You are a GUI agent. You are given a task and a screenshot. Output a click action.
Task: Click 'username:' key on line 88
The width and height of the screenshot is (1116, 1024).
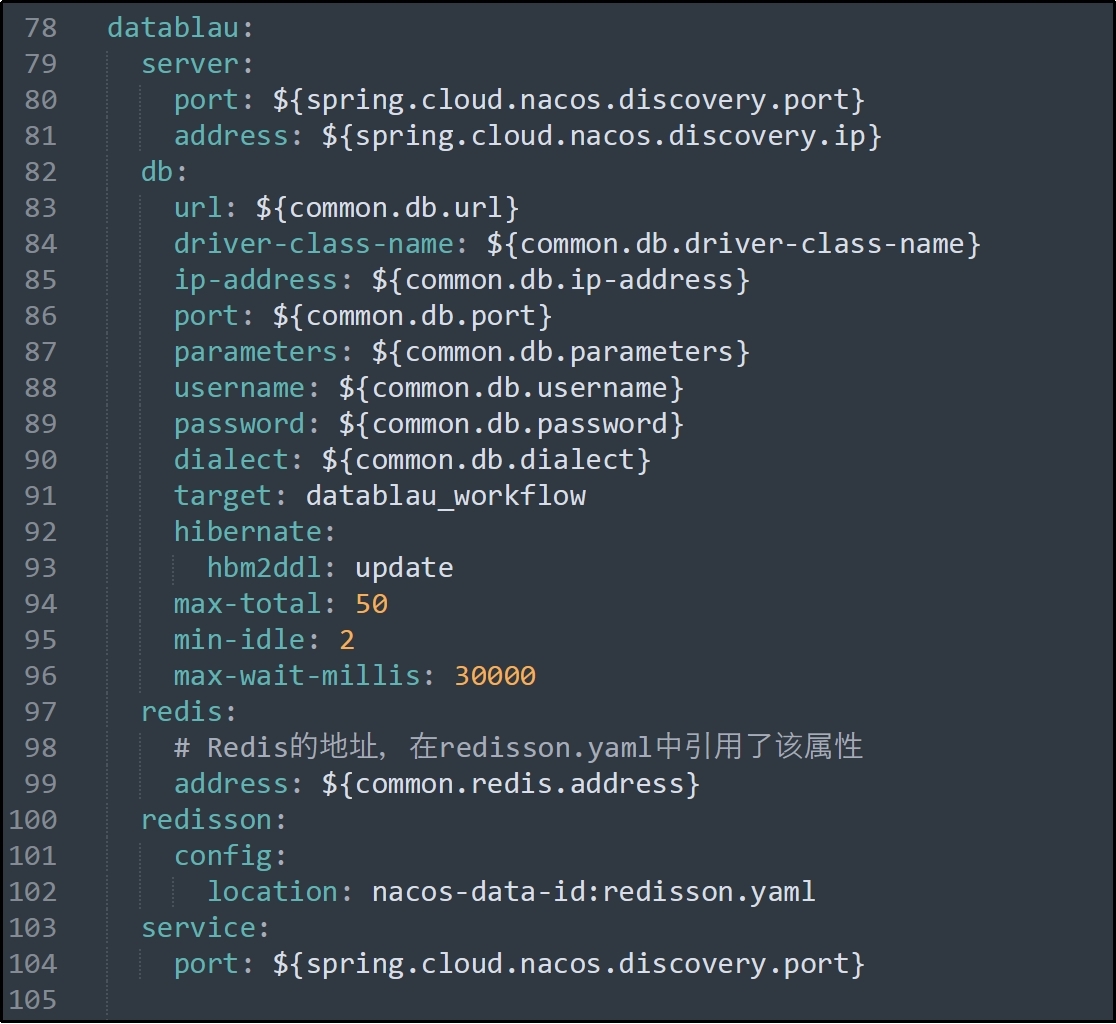246,389
